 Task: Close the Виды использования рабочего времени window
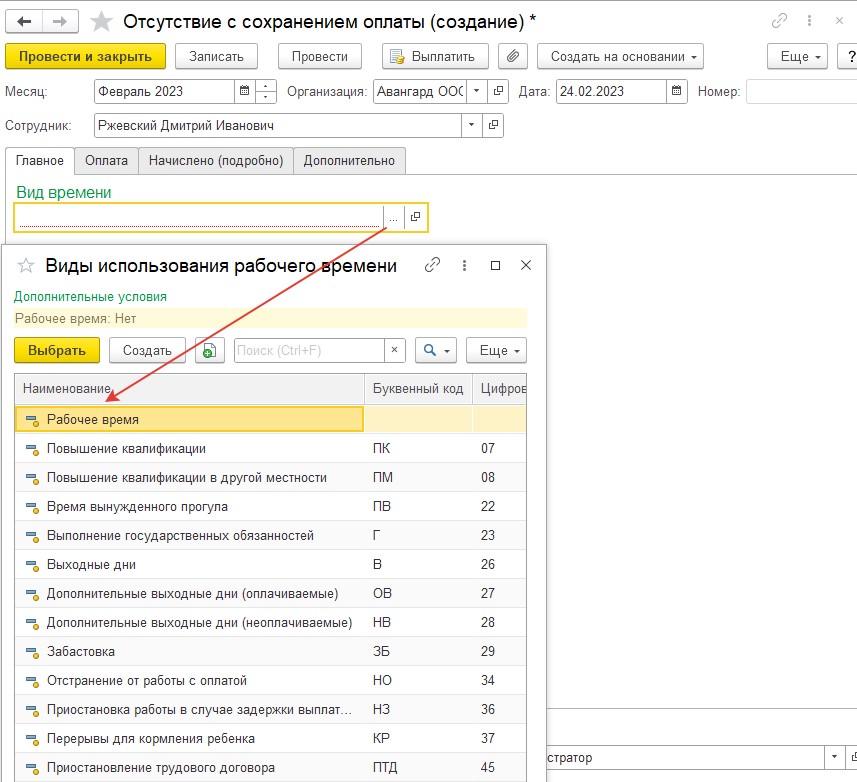(526, 265)
